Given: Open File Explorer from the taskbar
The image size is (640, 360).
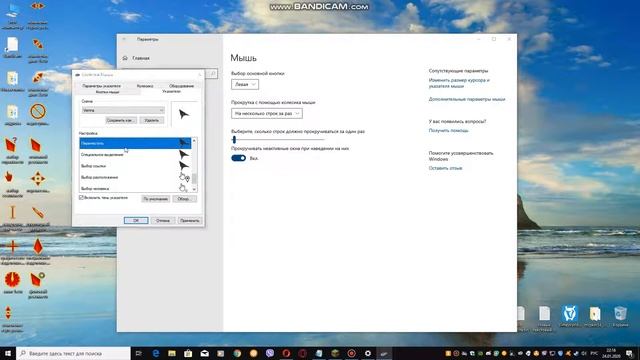Looking at the screenshot, I should 172,353.
